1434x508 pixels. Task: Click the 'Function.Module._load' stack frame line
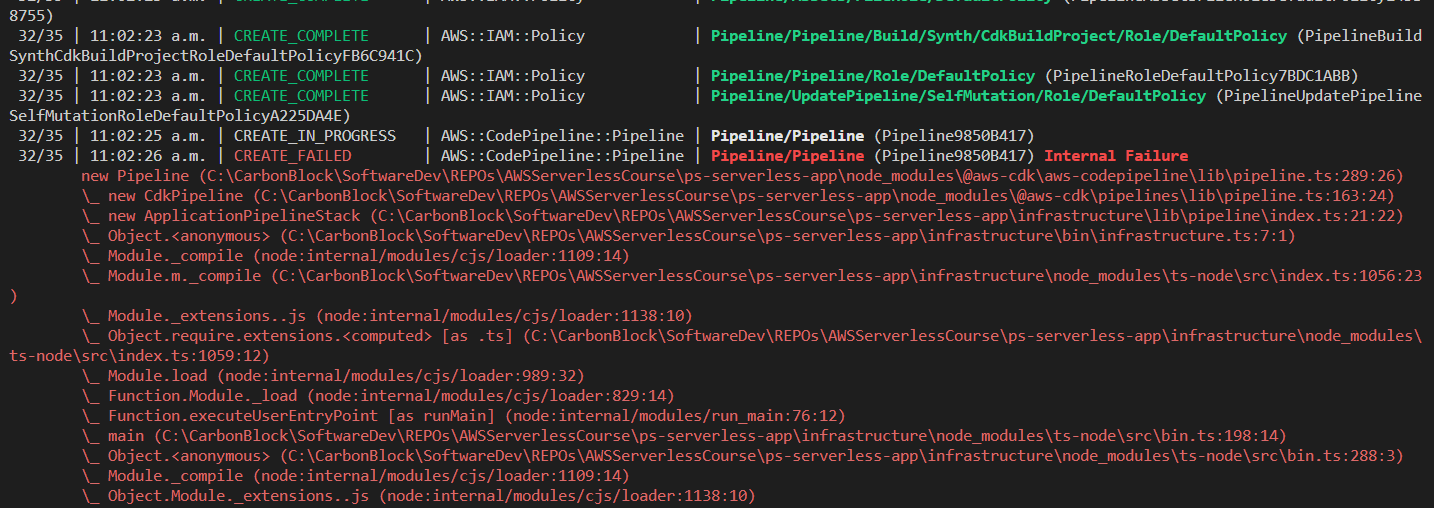pyautogui.click(x=377, y=396)
